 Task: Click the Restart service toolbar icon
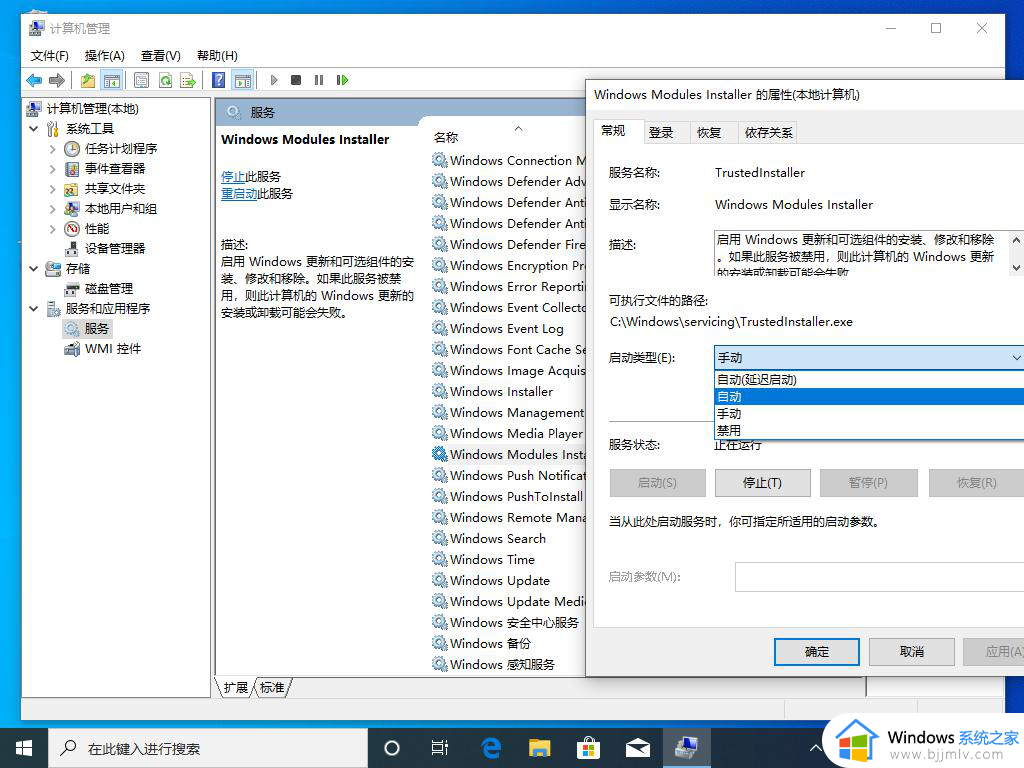[342, 80]
